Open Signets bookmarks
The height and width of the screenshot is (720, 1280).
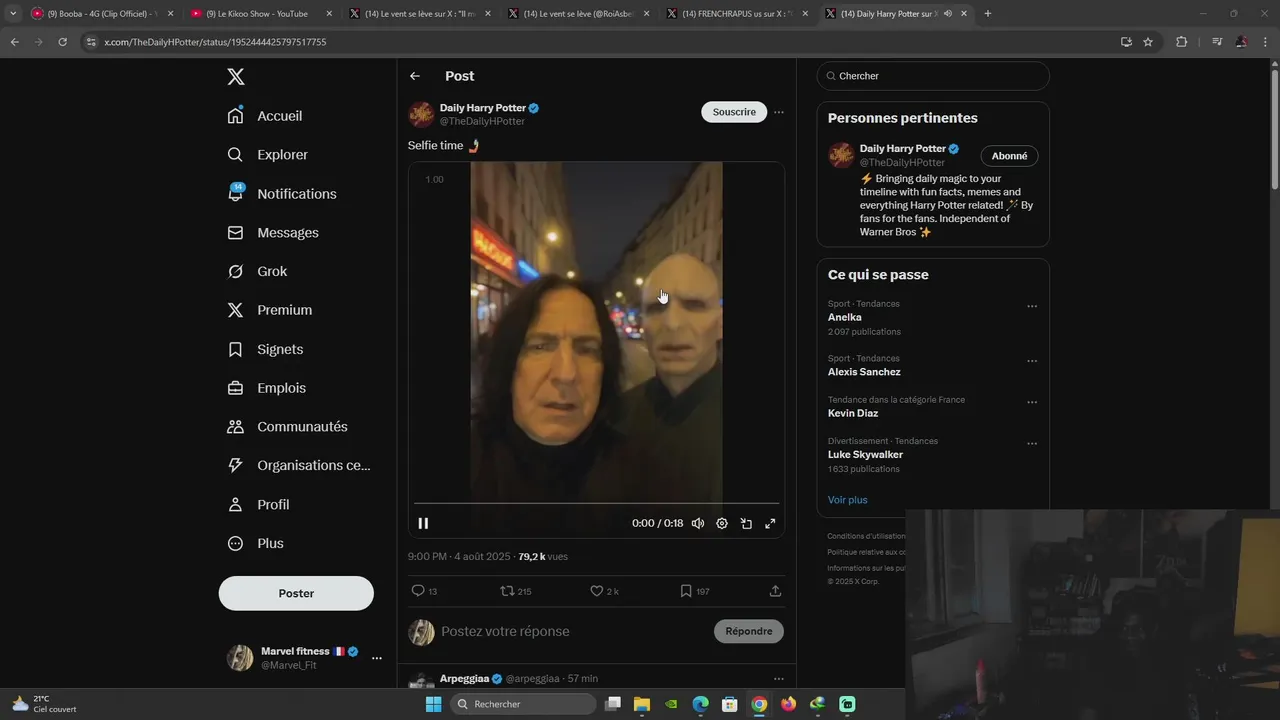[266, 349]
